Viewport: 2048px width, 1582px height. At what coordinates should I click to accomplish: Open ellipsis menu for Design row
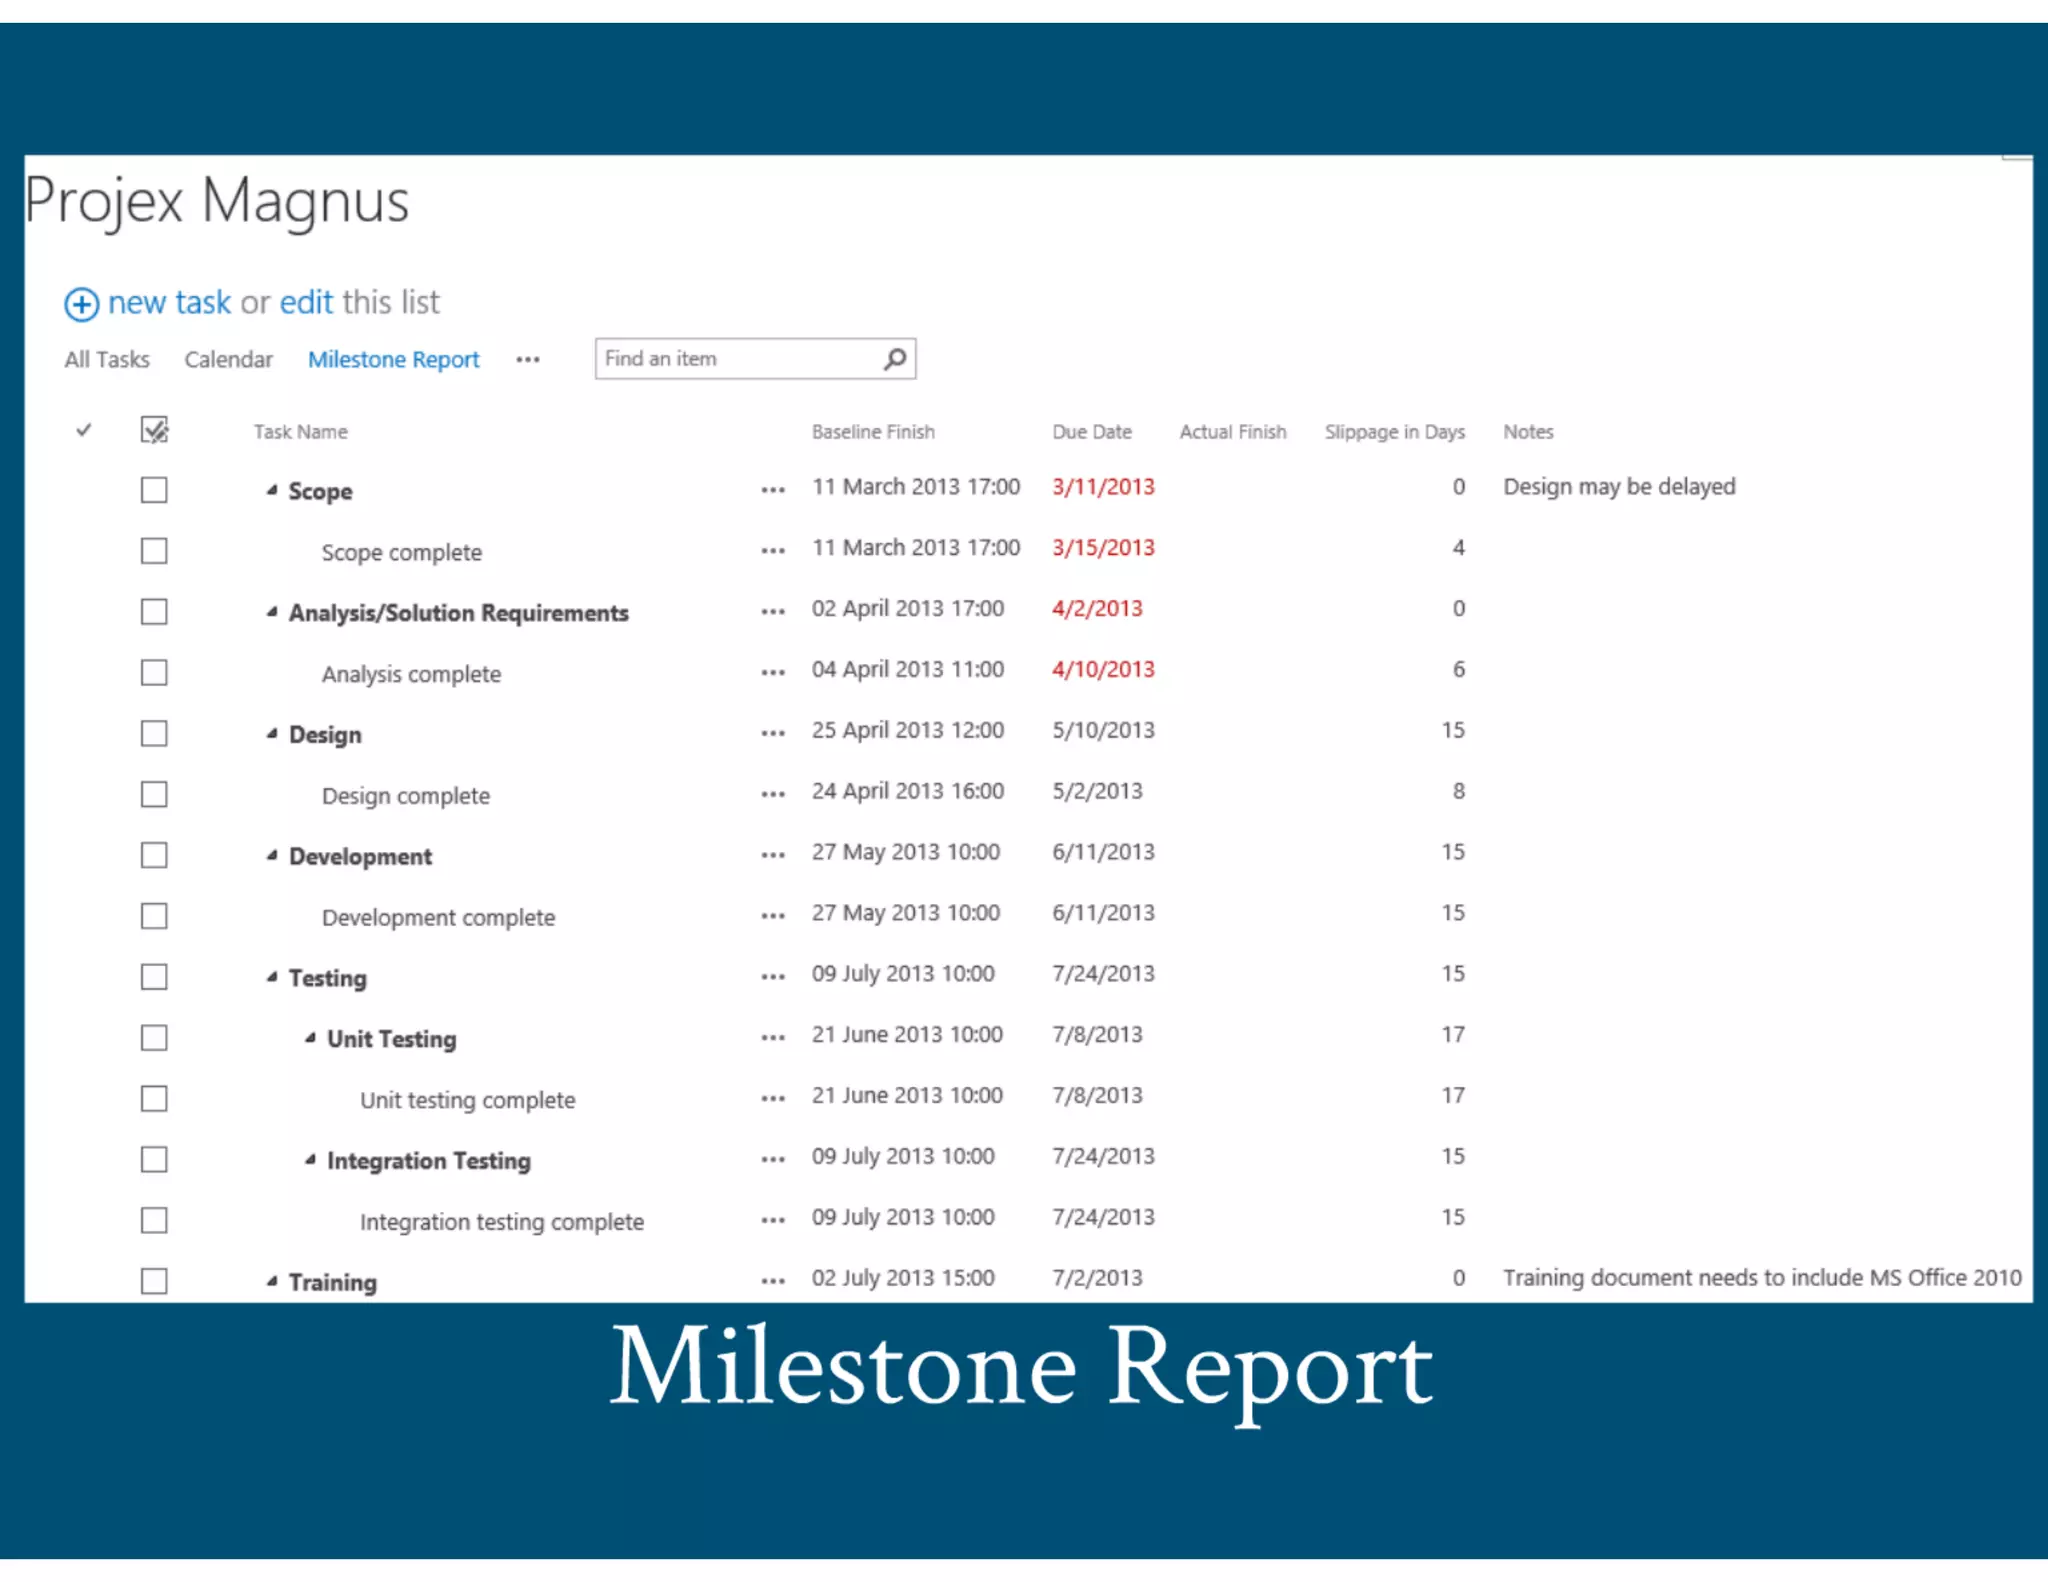(773, 734)
